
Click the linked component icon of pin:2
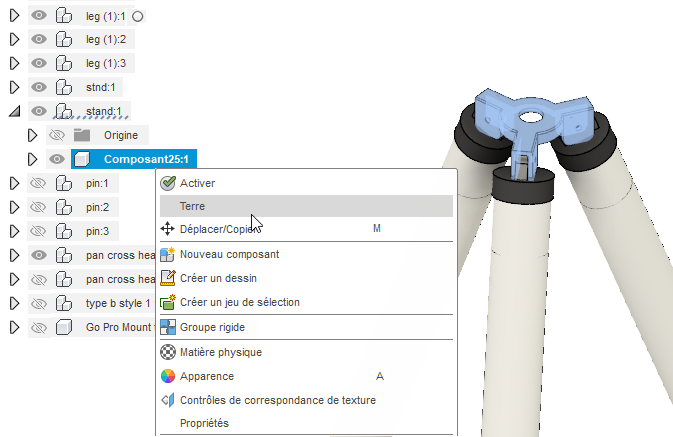pos(64,208)
